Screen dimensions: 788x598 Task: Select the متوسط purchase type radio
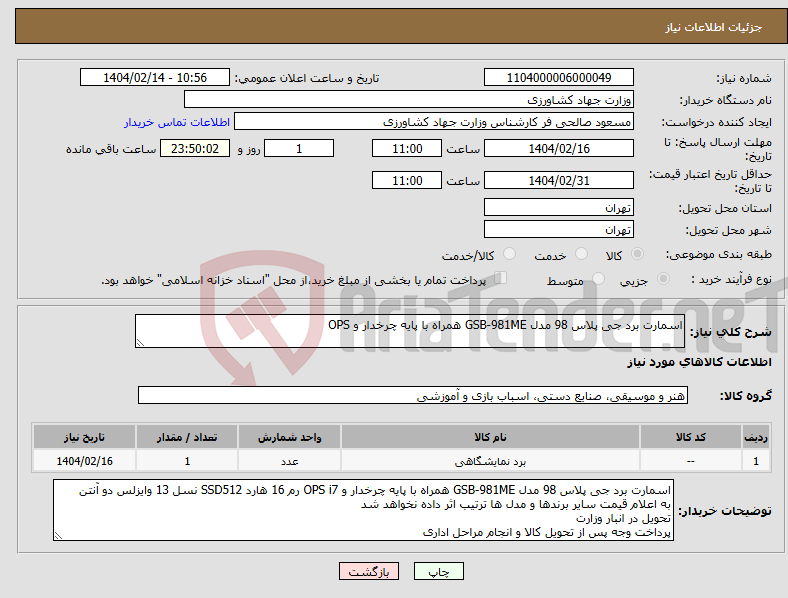coord(599,278)
